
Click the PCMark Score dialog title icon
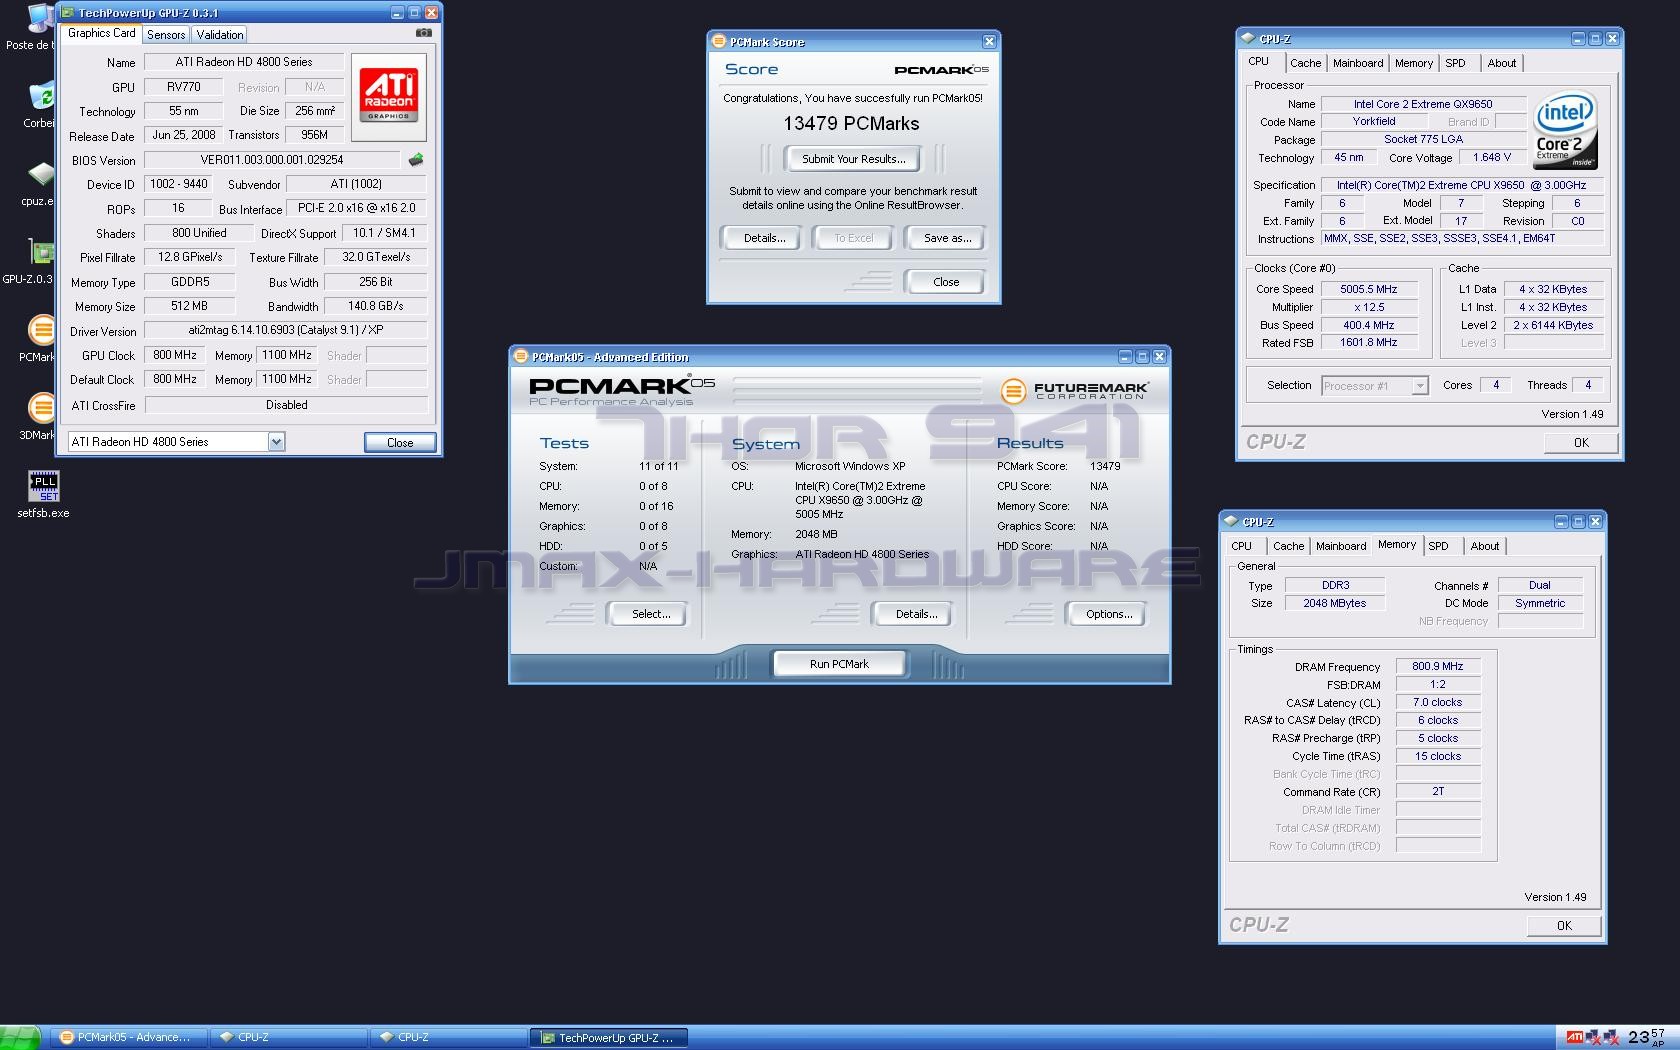718,42
